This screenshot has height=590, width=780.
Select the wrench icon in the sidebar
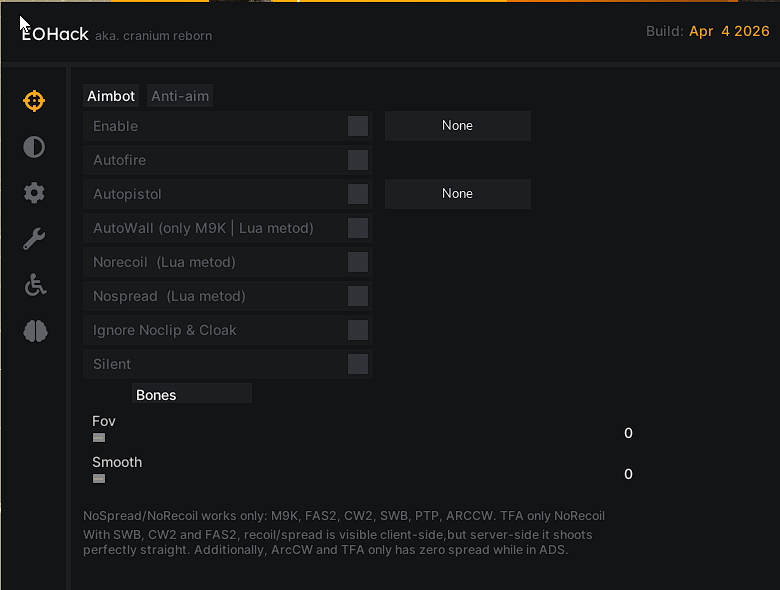coord(34,239)
